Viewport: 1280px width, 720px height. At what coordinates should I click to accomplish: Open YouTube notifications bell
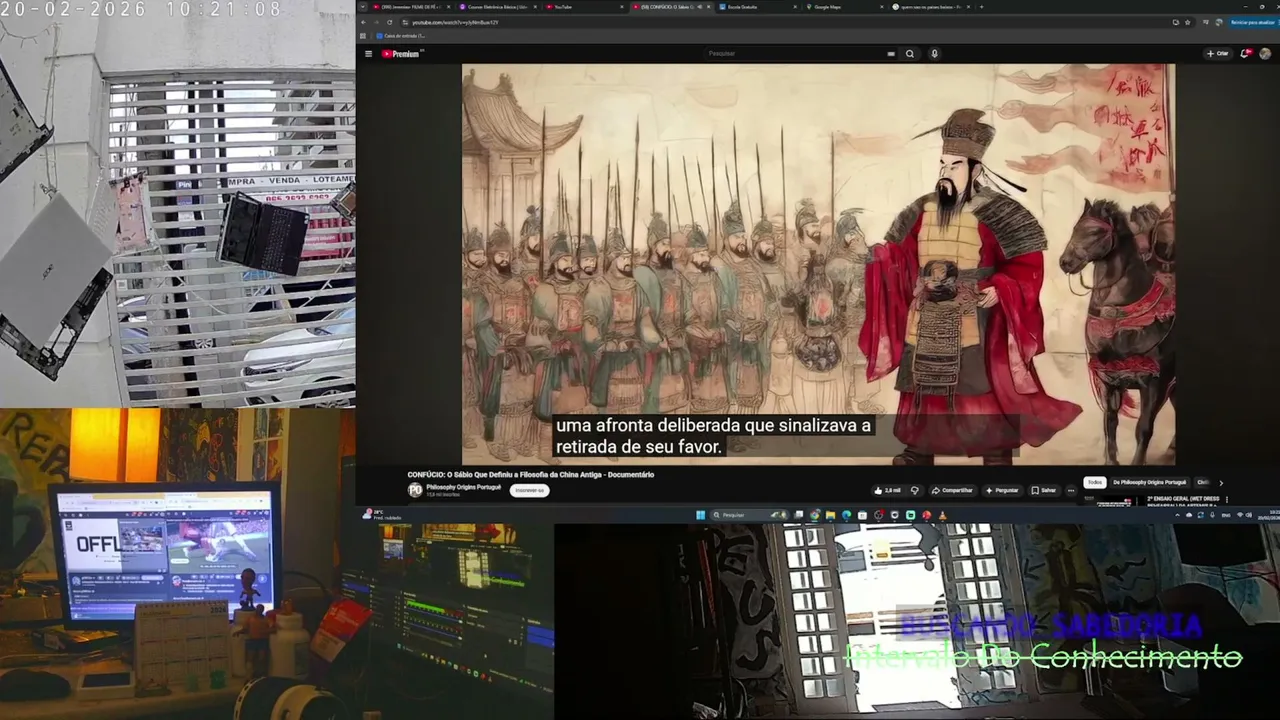1246,54
